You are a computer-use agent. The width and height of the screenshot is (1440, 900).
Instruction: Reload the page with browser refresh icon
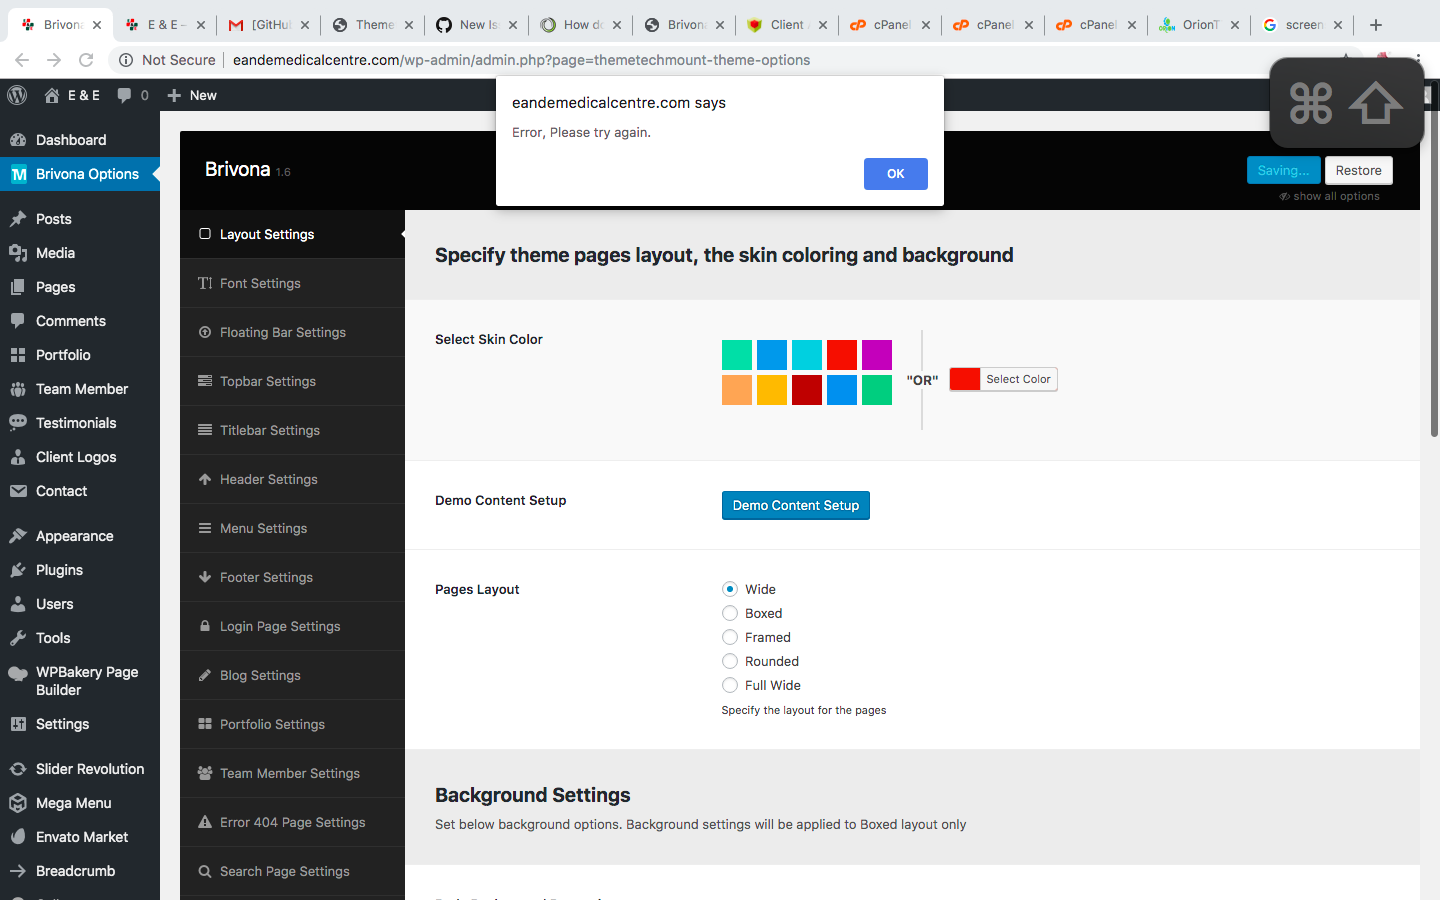point(86,60)
